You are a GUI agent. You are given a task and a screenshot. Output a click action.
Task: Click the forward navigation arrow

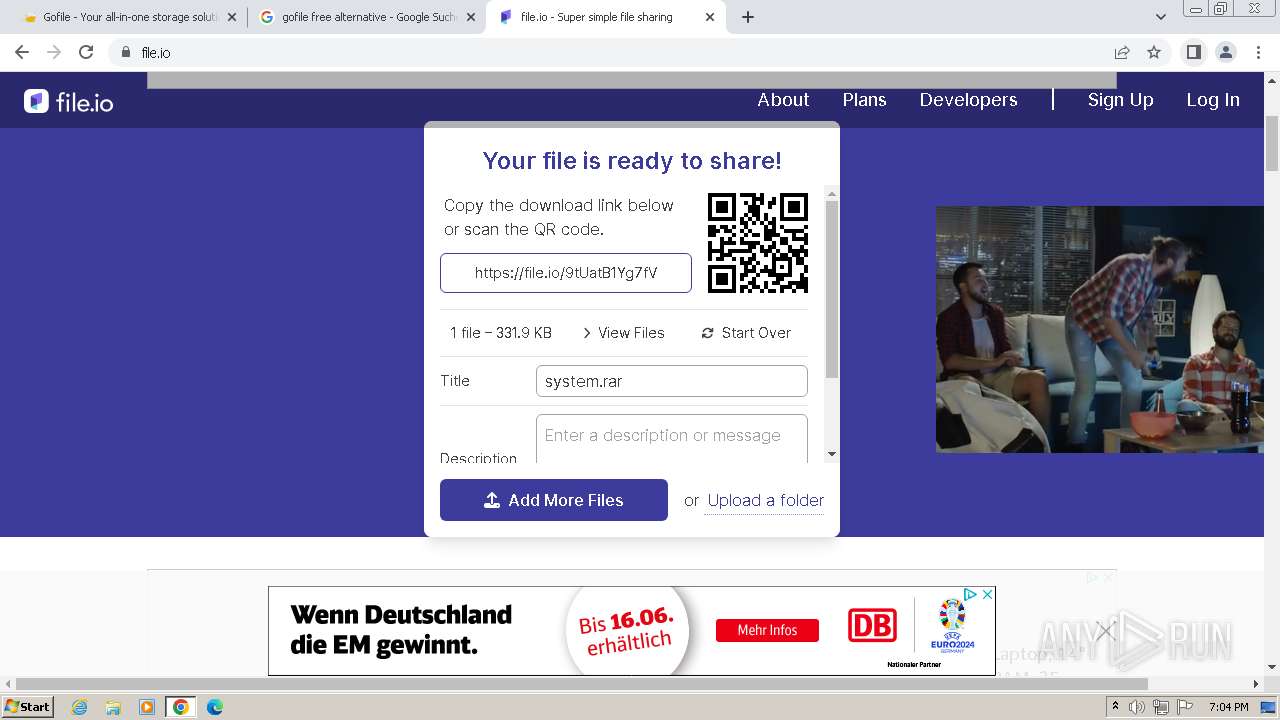54,52
